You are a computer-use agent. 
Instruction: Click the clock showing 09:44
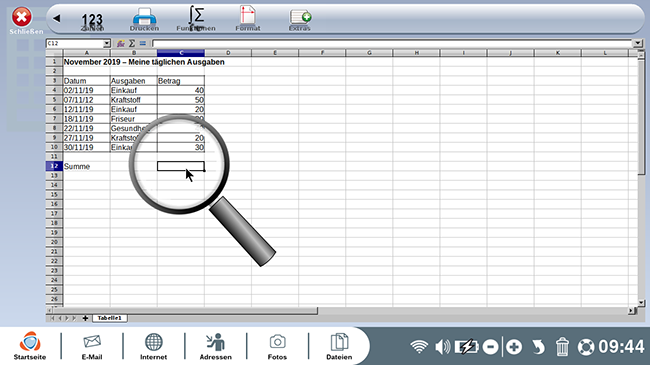pyautogui.click(x=621, y=346)
